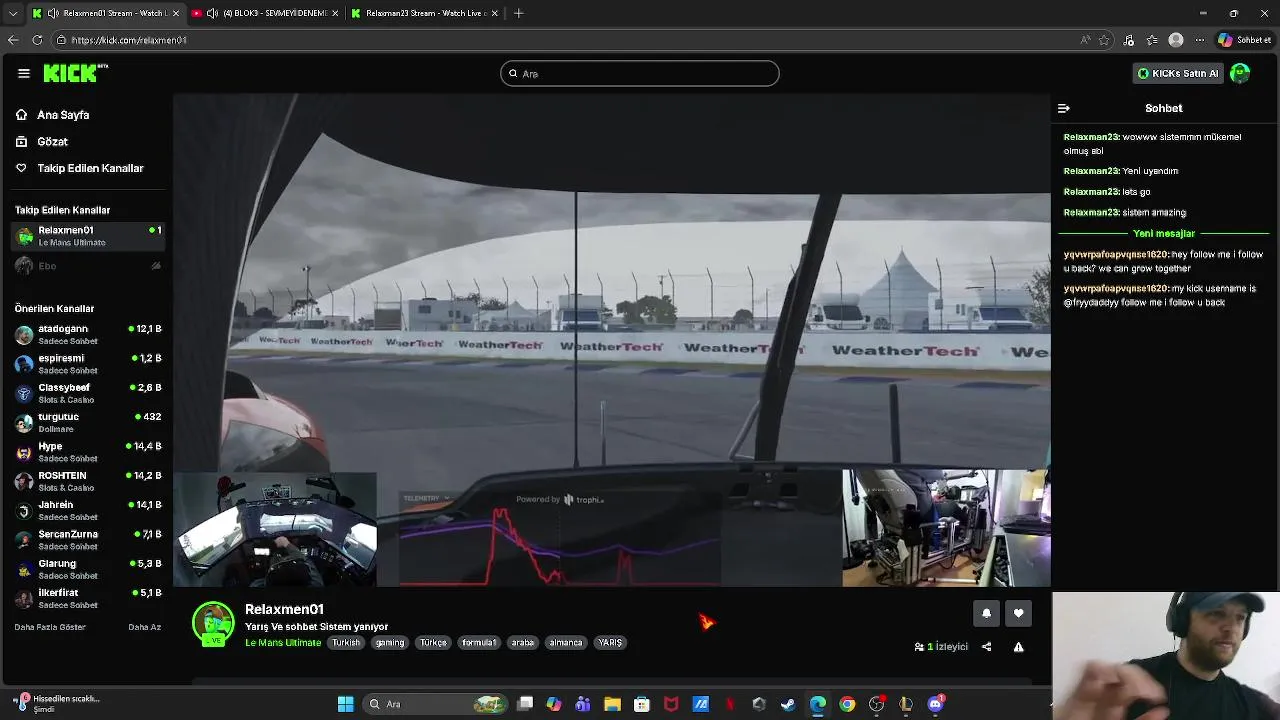
Task: Open McAfee from the taskbar
Action: click(671, 704)
